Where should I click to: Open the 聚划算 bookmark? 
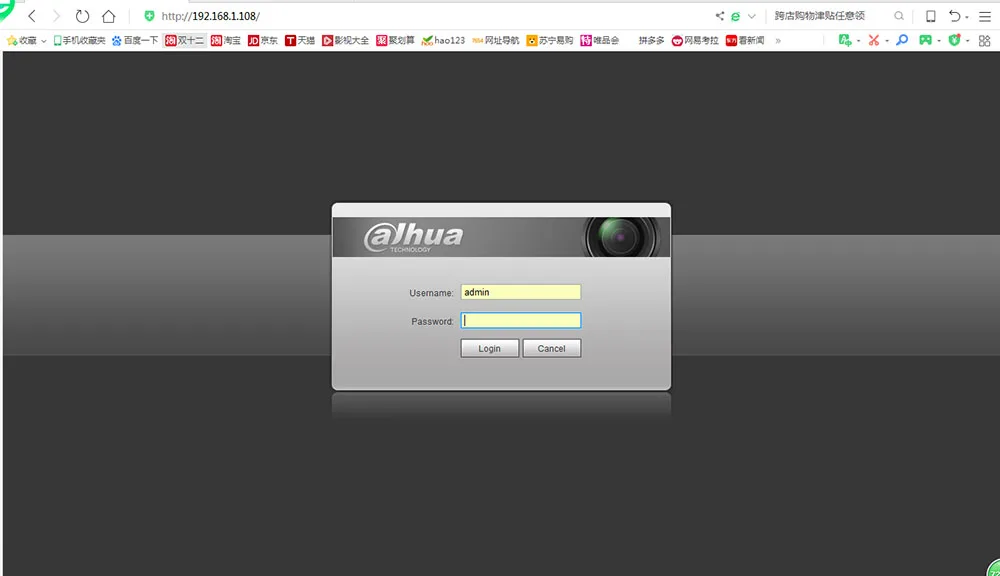395,40
